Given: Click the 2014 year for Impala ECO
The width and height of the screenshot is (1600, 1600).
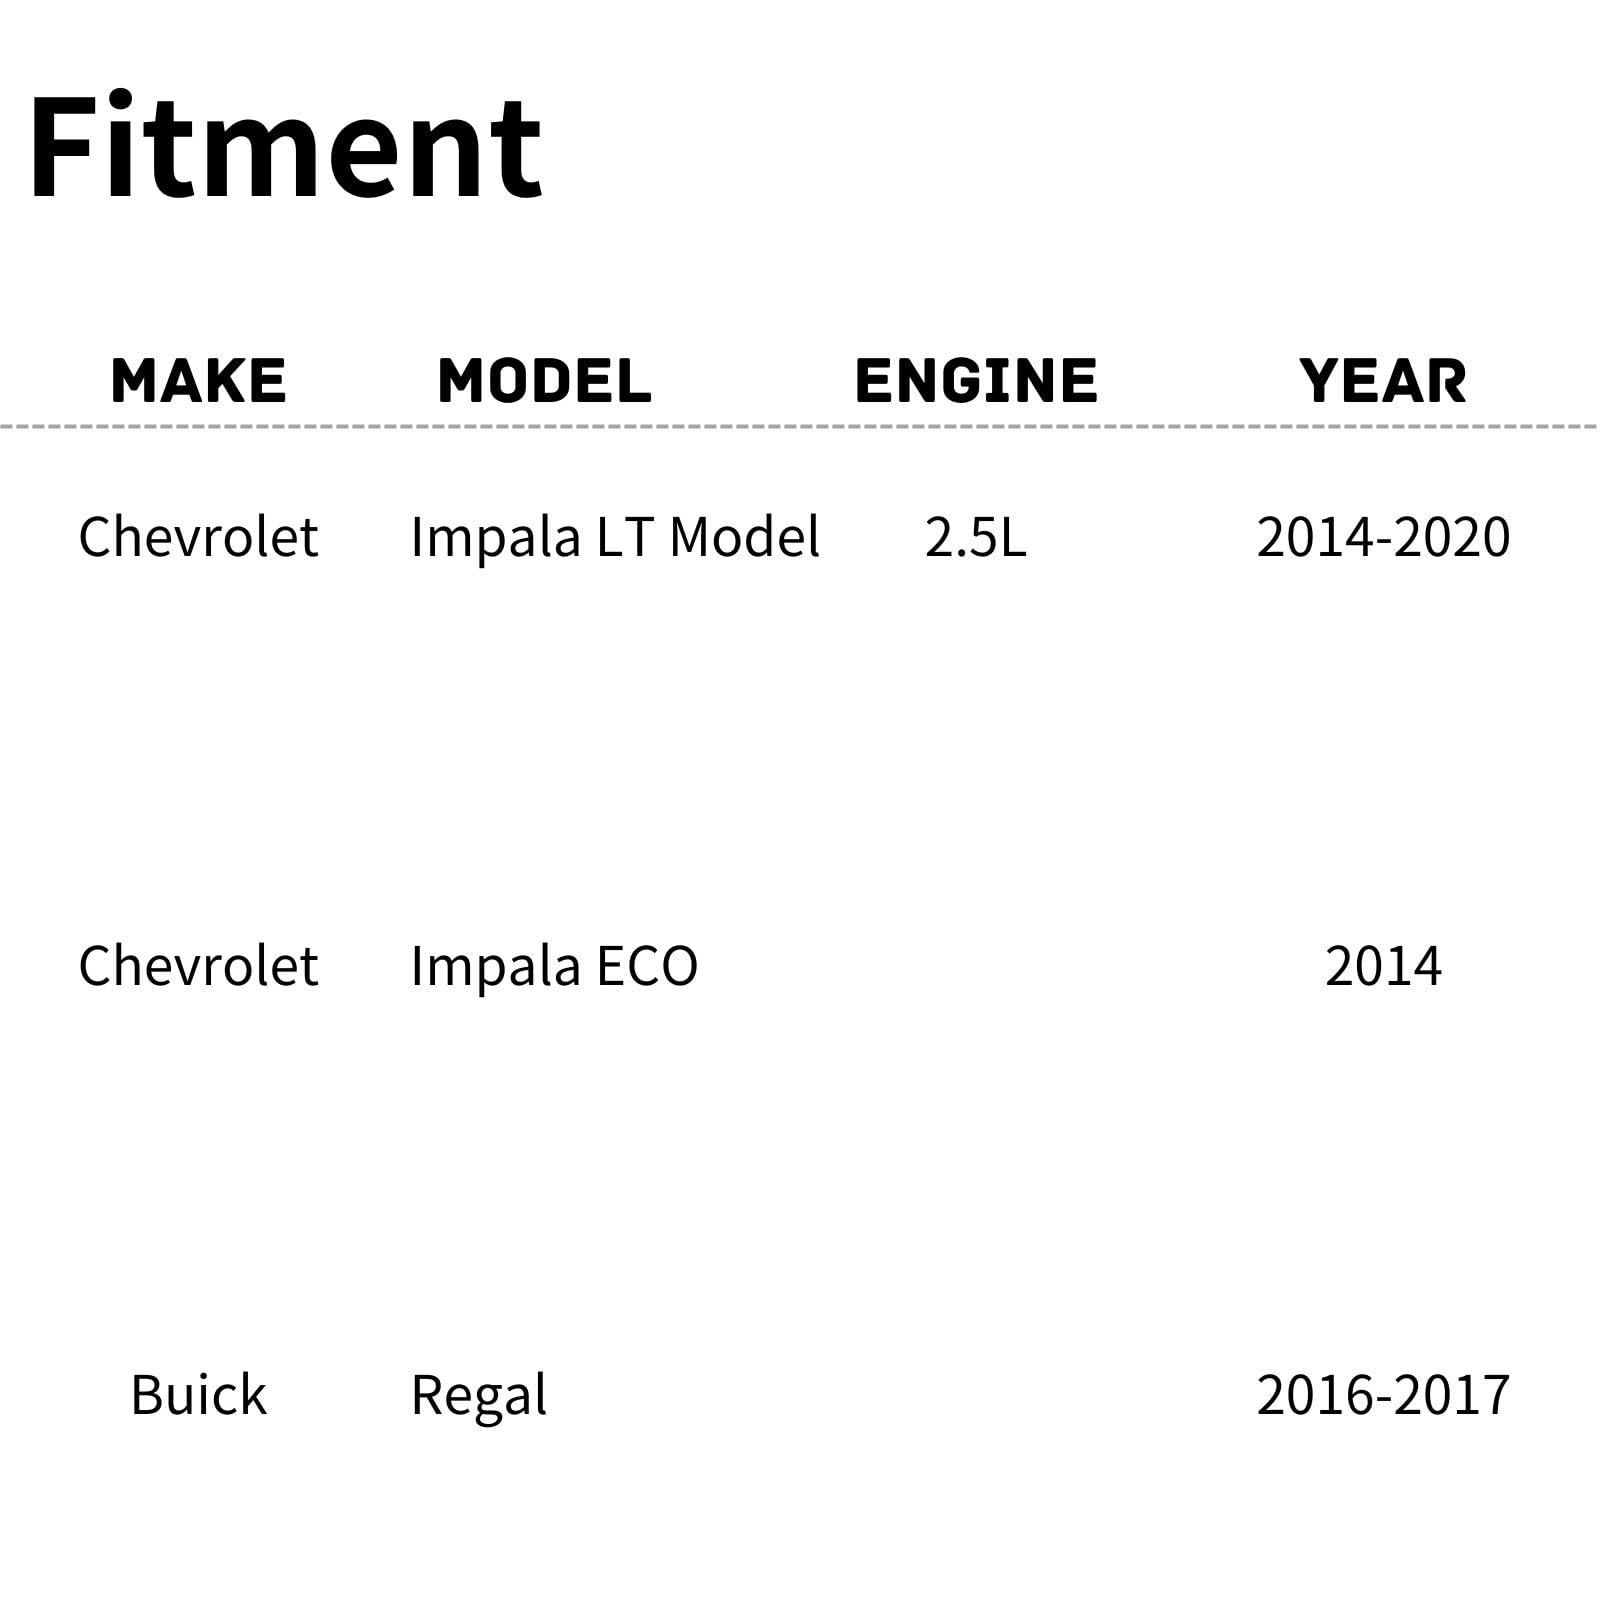Looking at the screenshot, I should pos(1383,966).
